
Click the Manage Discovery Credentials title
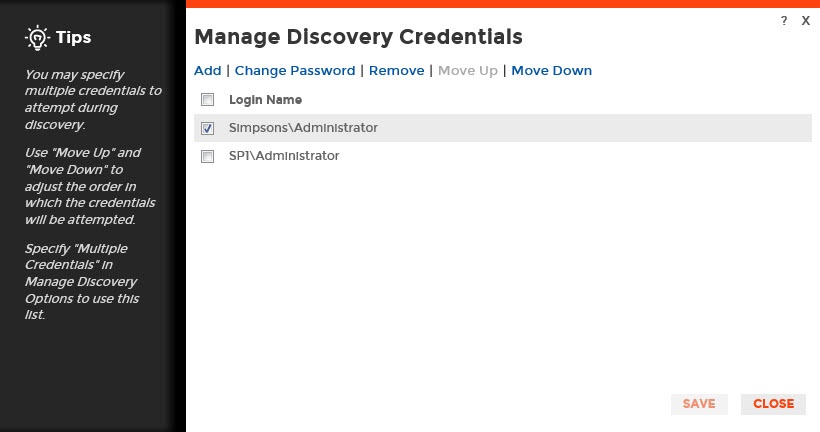(358, 37)
